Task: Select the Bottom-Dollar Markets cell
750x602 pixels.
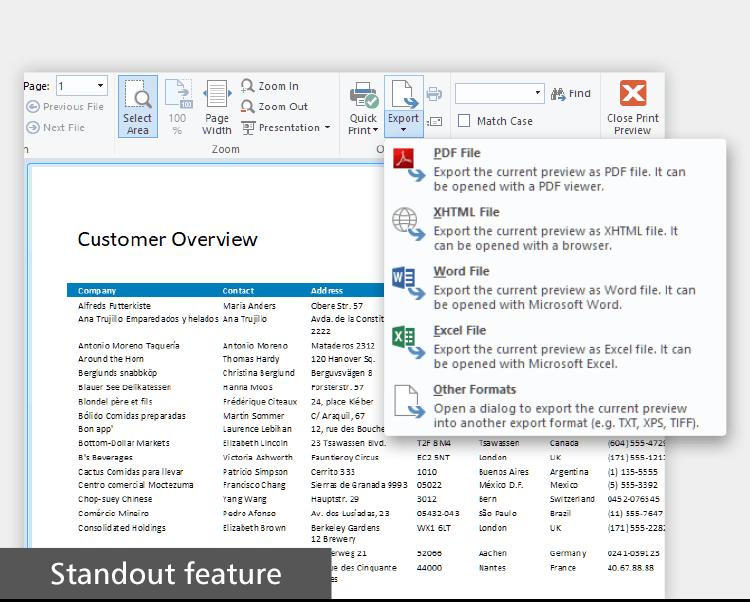Action: (124, 443)
